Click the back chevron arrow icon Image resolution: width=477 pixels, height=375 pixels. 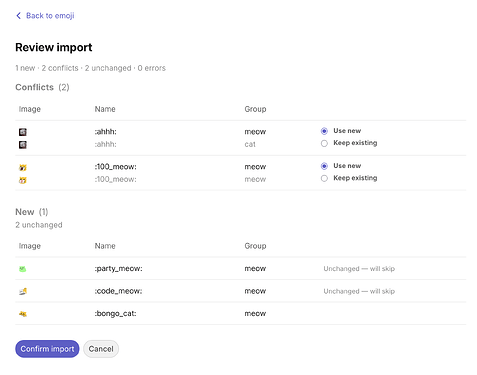19,16
